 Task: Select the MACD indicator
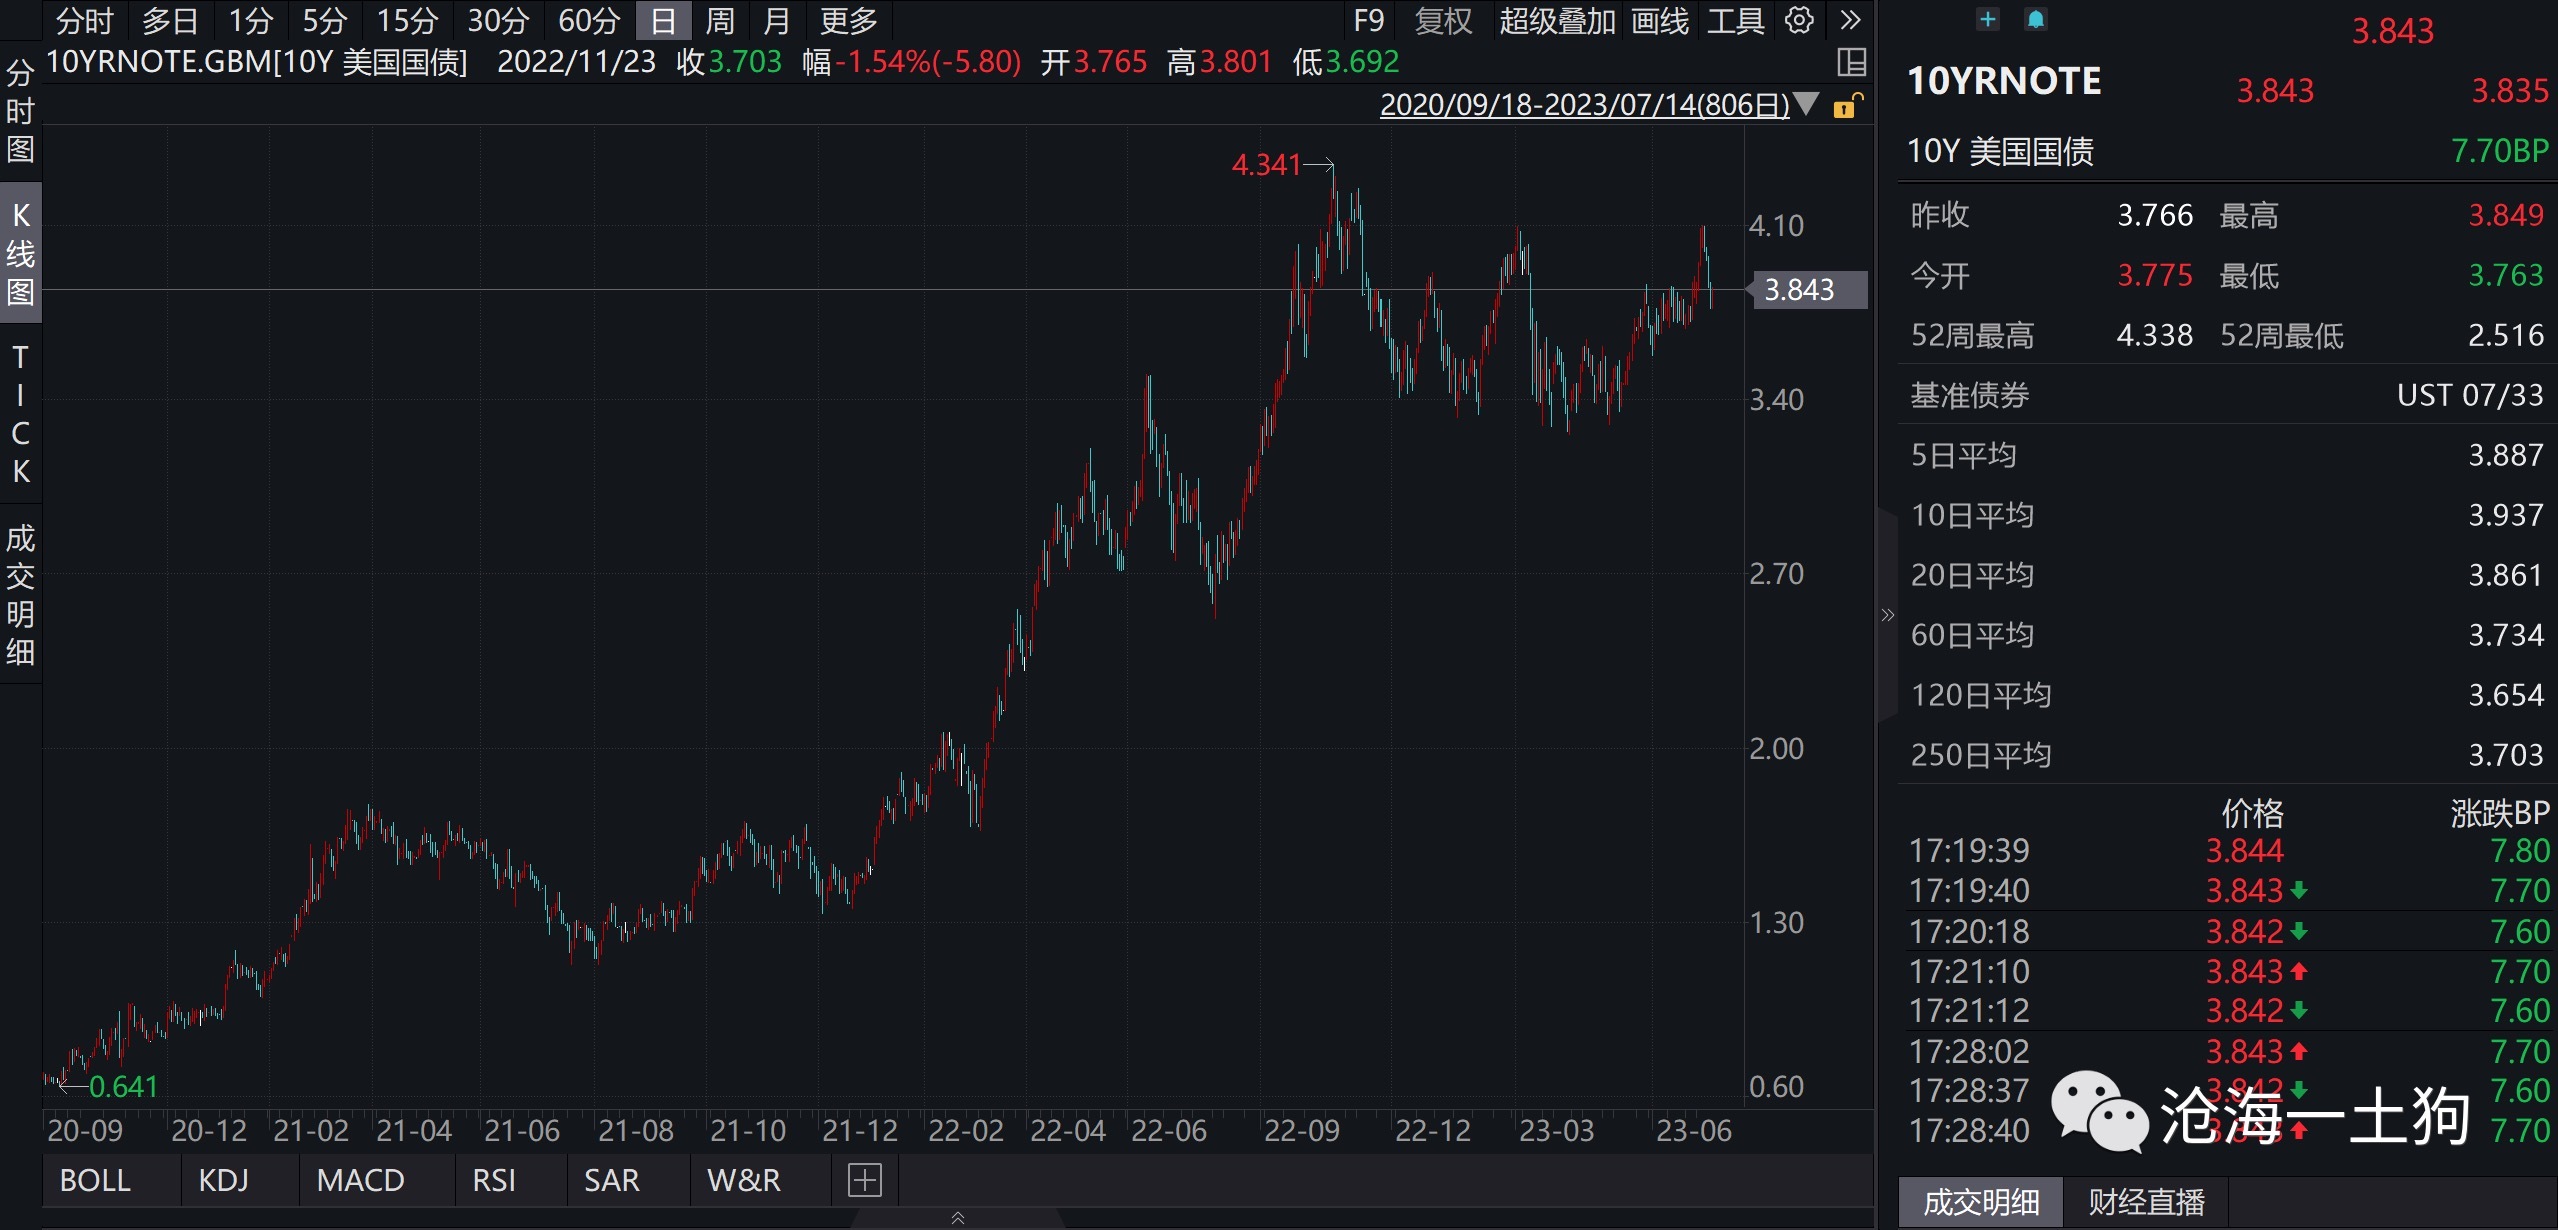tap(360, 1180)
